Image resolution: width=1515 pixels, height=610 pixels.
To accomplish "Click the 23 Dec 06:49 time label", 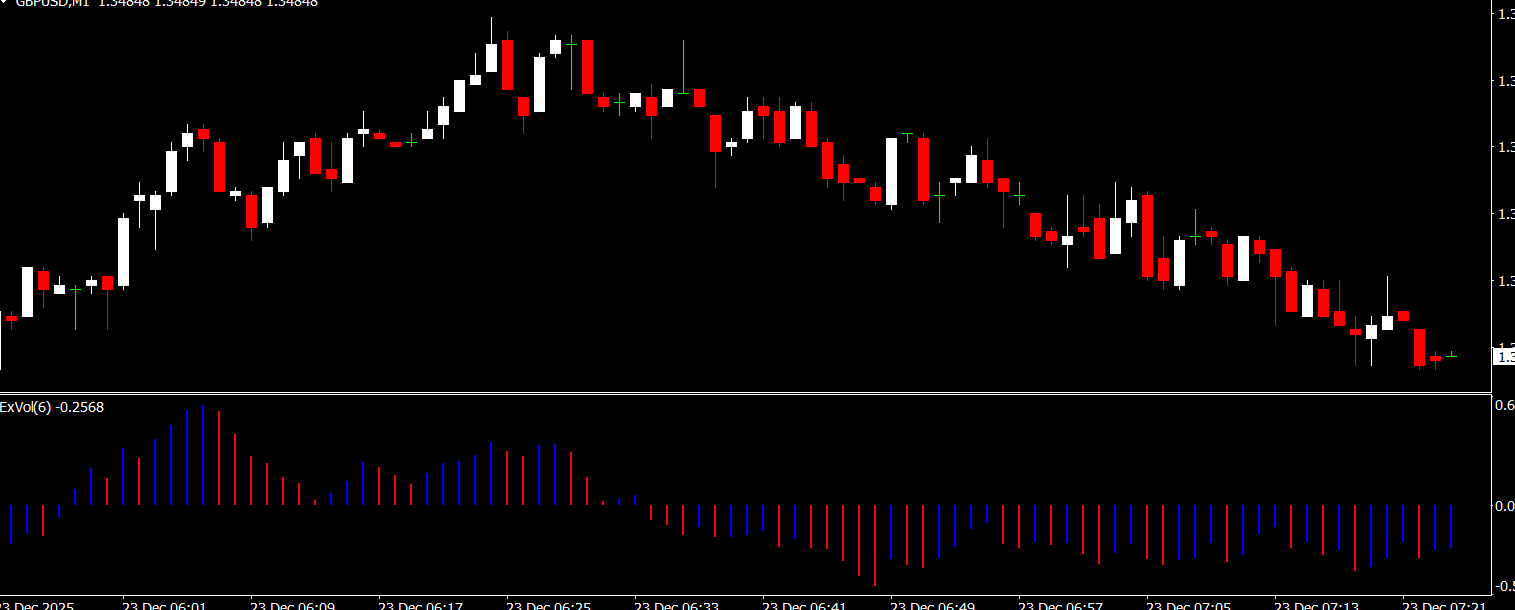I will point(932,604).
